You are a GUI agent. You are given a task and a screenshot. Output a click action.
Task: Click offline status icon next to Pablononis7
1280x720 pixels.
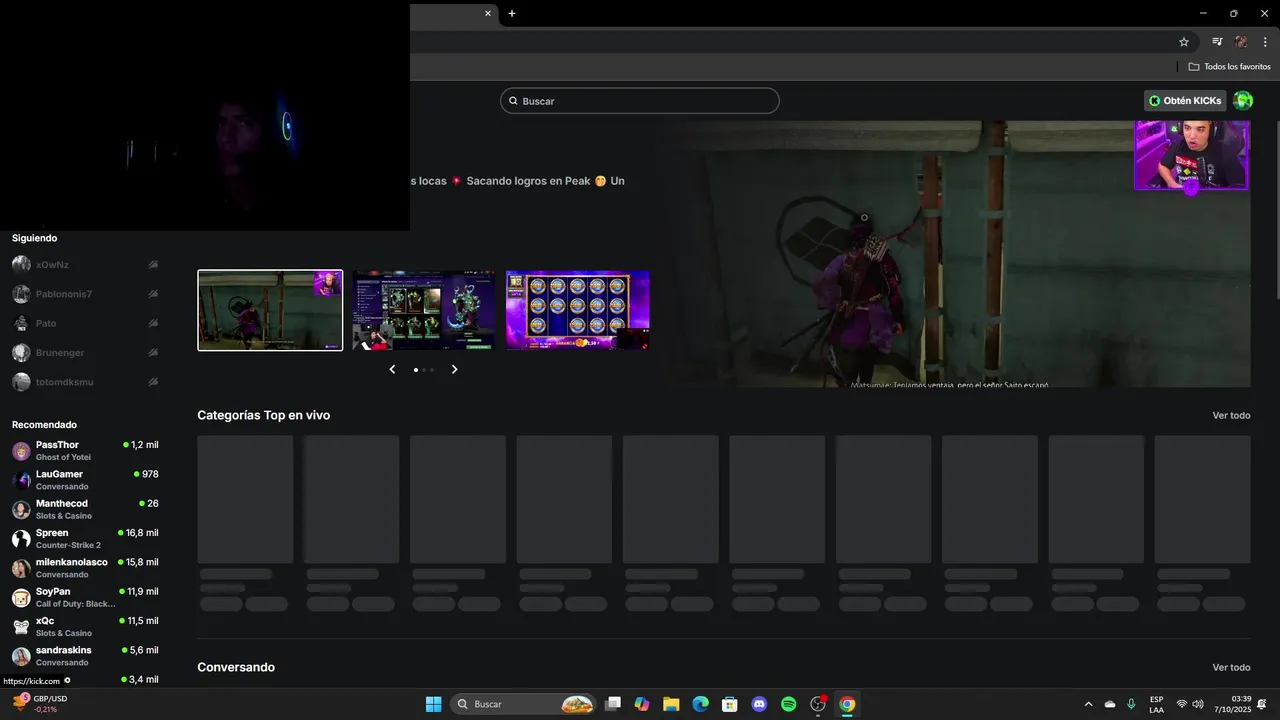pos(153,294)
